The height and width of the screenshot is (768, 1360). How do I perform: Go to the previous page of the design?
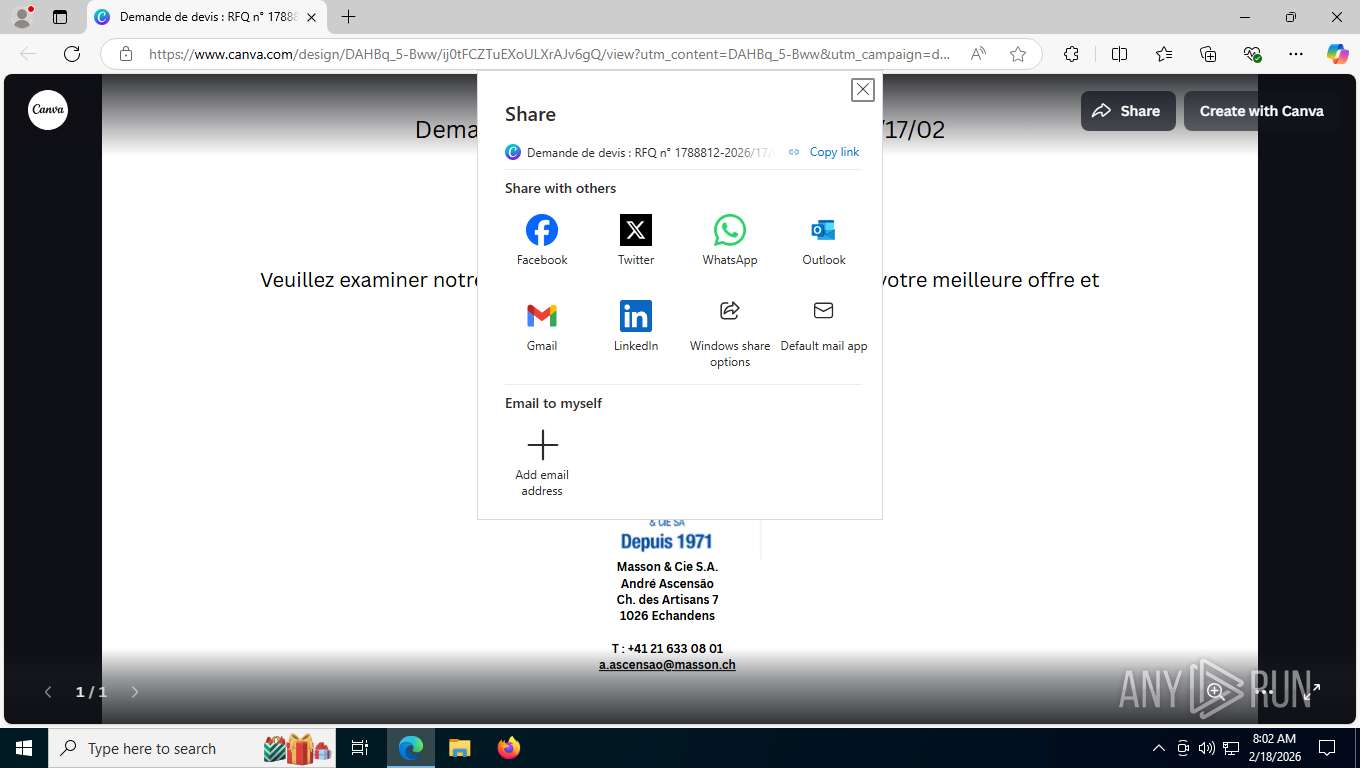[48, 692]
